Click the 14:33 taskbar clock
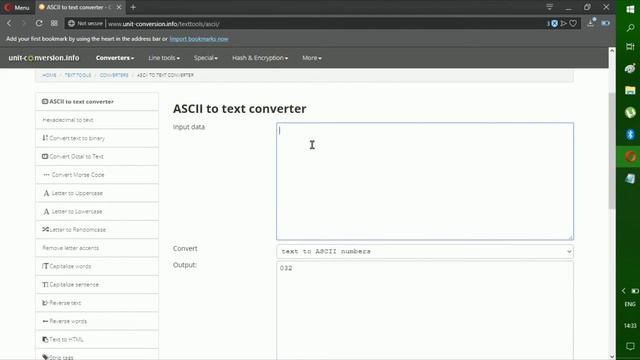 point(630,325)
